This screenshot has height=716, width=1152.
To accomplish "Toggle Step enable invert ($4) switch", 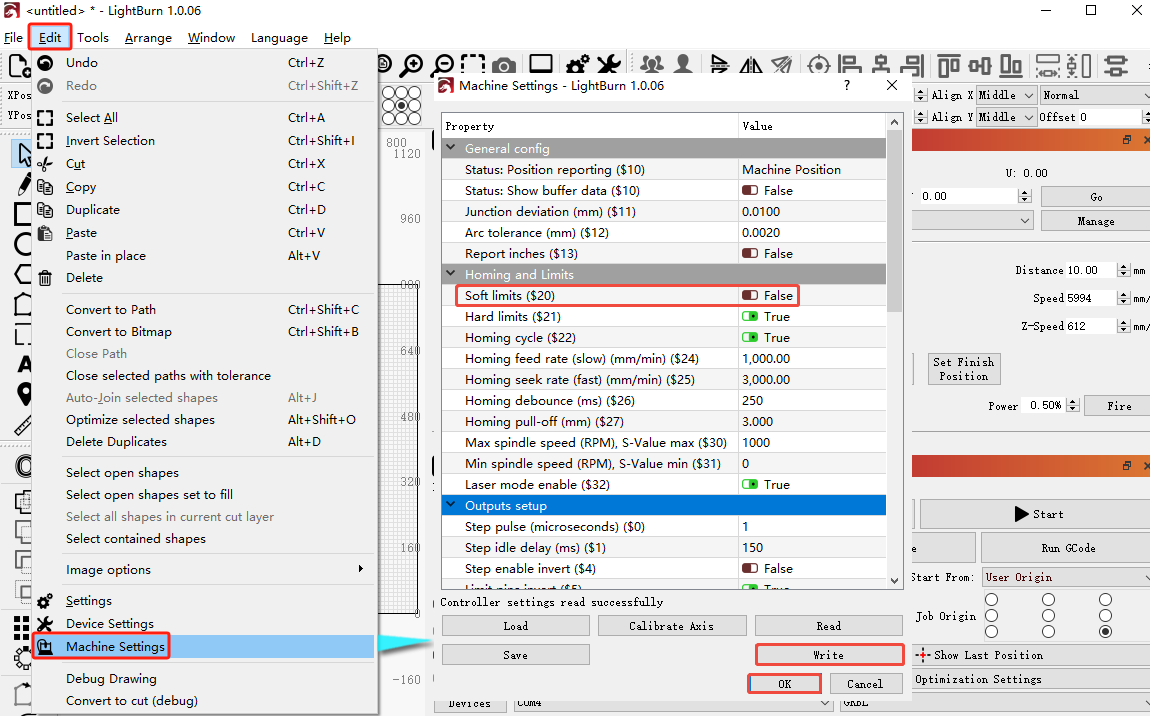I will point(750,568).
